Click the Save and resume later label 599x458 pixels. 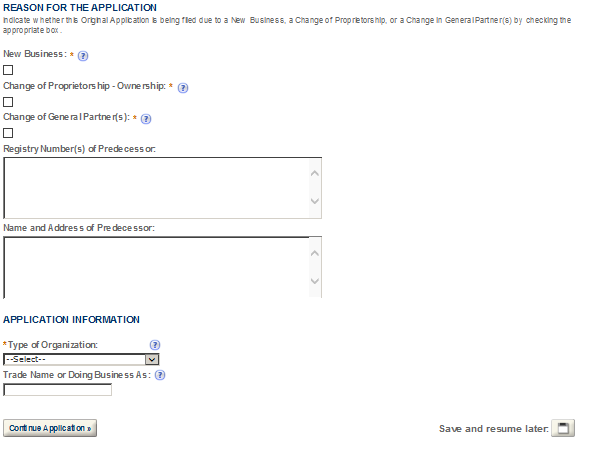(494, 429)
